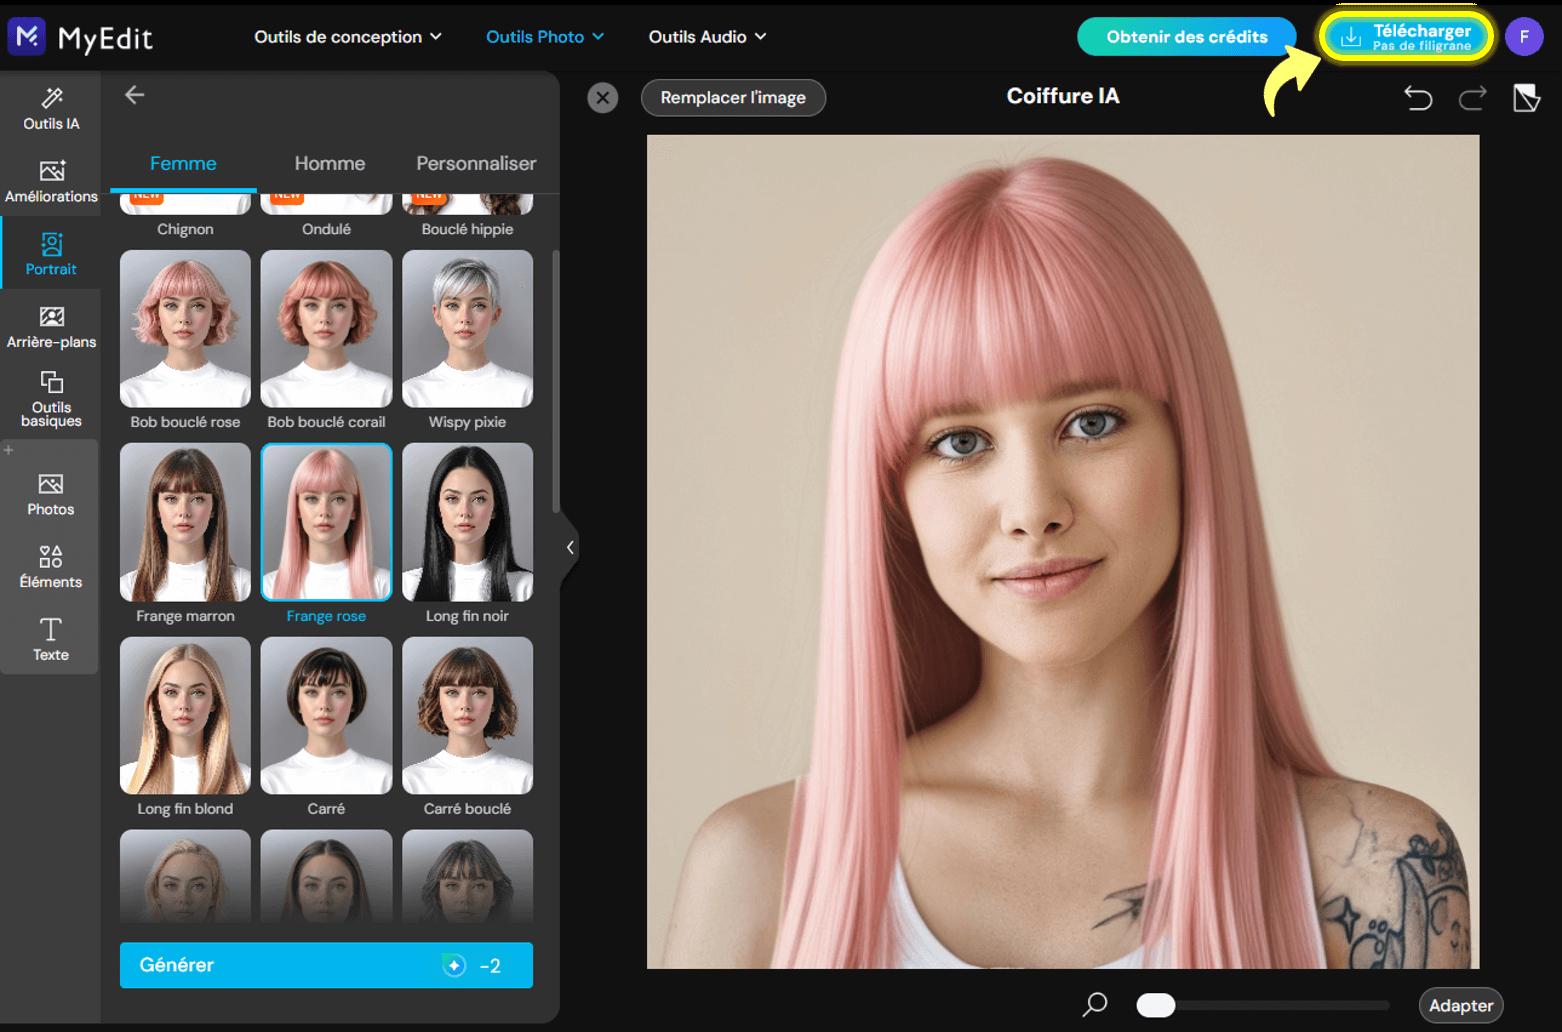The width and height of the screenshot is (1562, 1032).
Task: Undo the last action
Action: (x=1418, y=98)
